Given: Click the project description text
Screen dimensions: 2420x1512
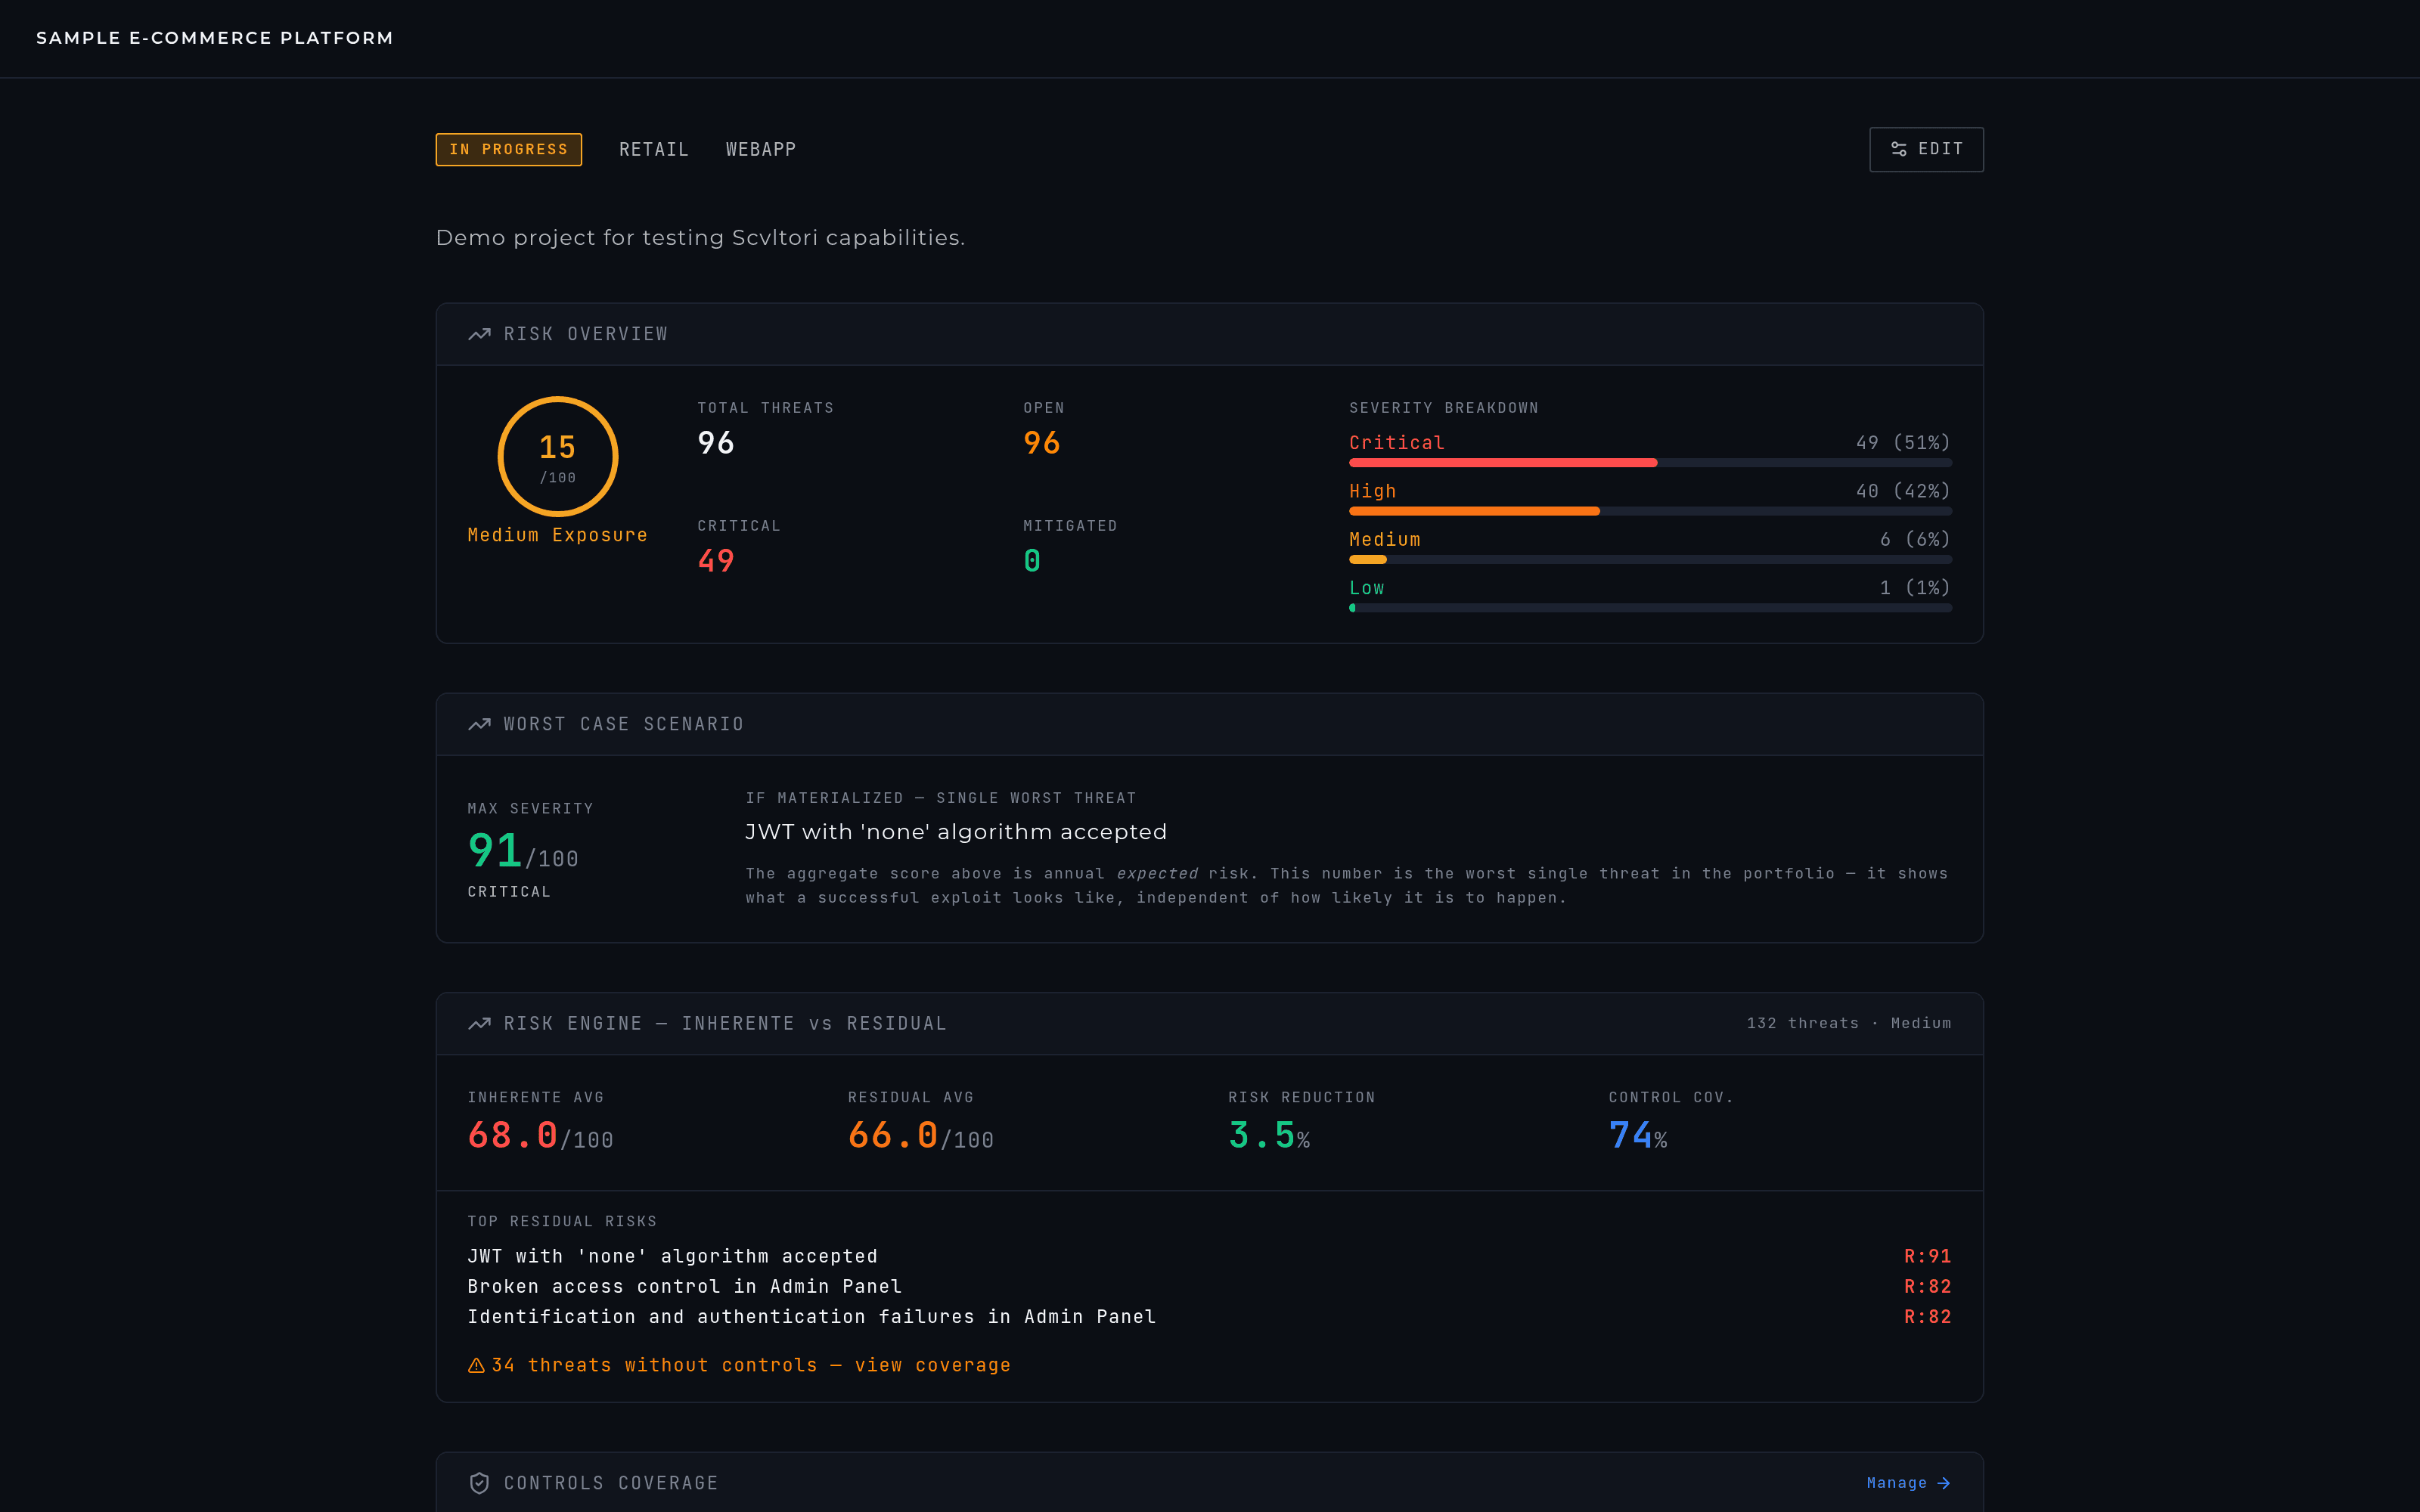Looking at the screenshot, I should tap(700, 238).
